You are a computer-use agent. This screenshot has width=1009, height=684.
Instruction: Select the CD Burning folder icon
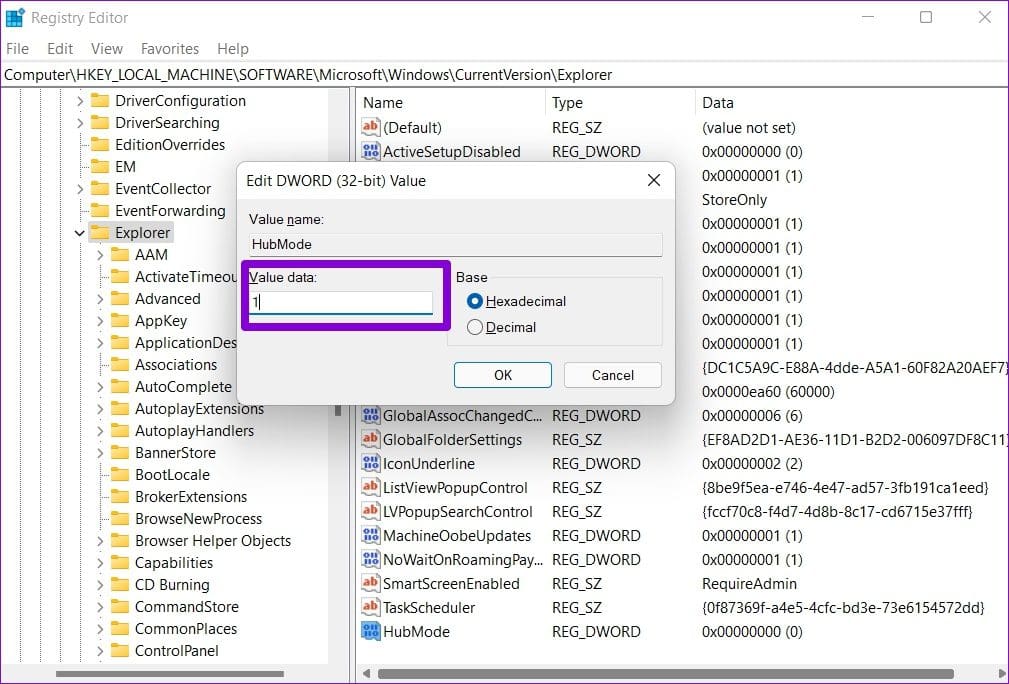(x=120, y=585)
